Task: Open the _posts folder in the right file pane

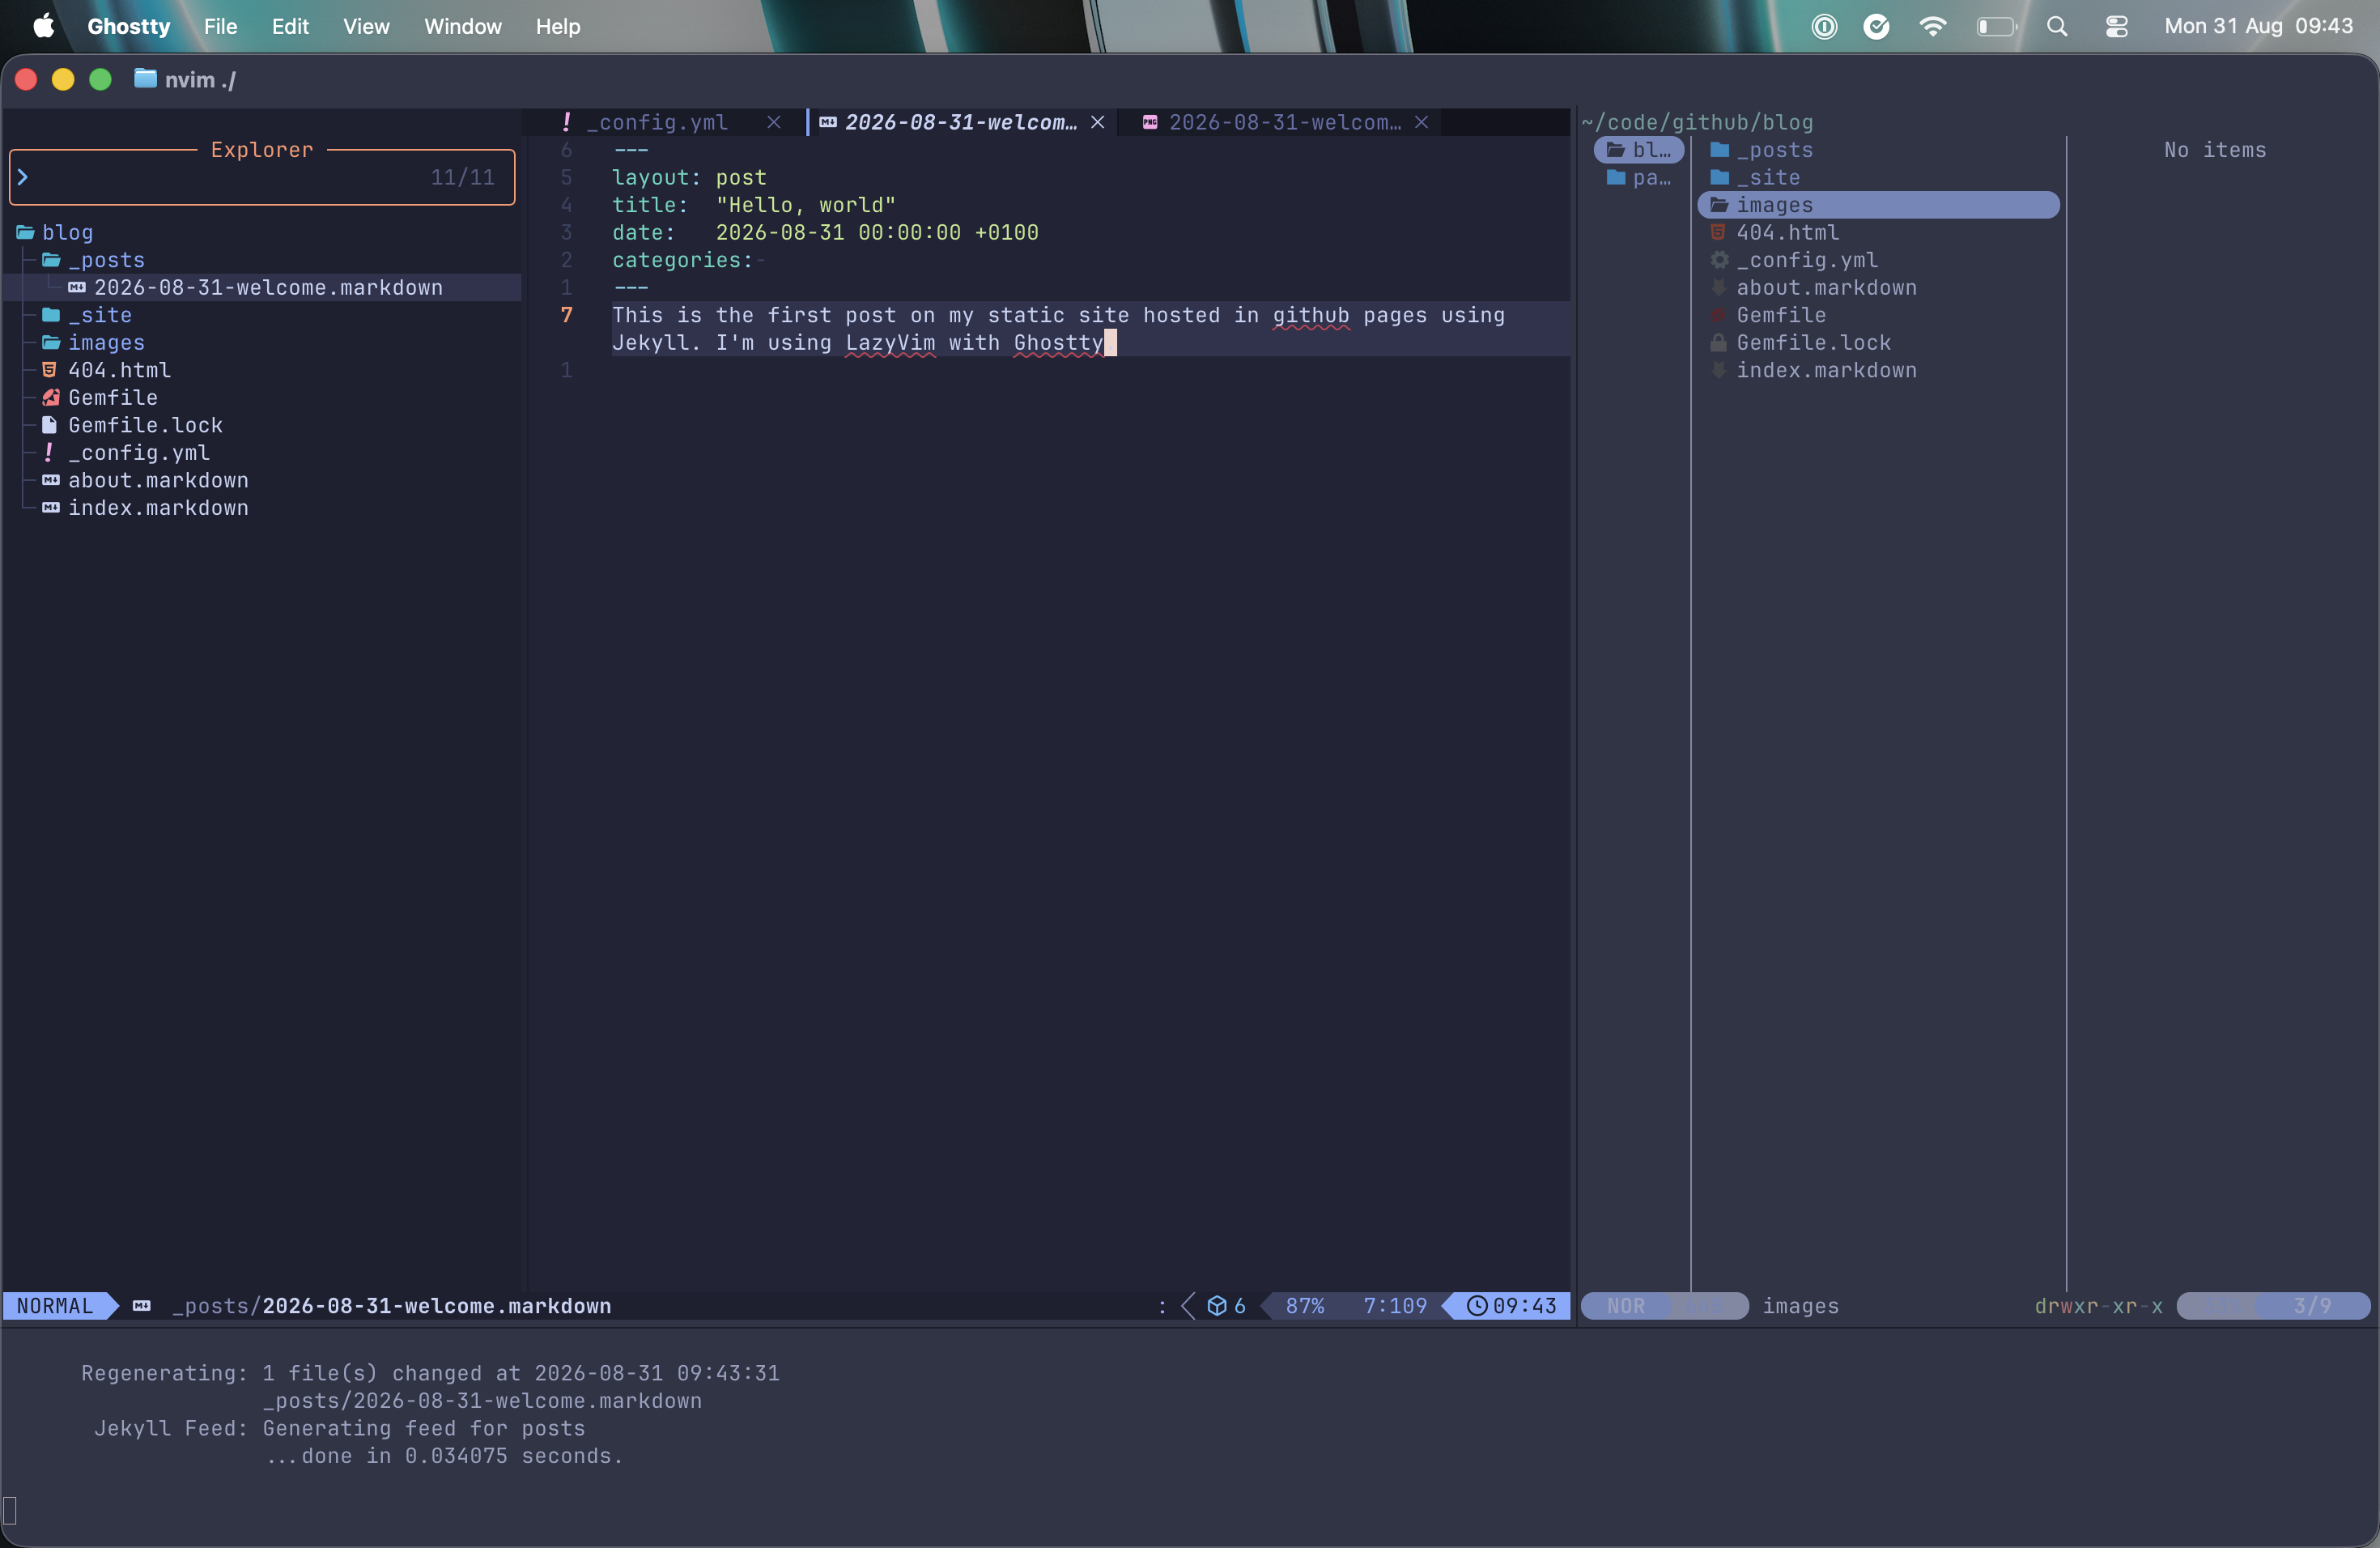Action: pyautogui.click(x=1761, y=150)
